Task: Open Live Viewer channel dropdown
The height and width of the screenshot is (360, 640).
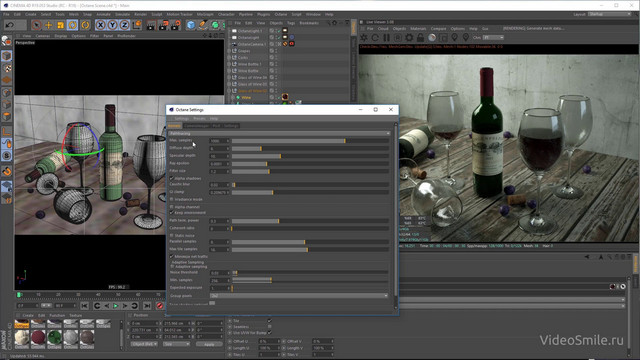Action: pos(493,38)
